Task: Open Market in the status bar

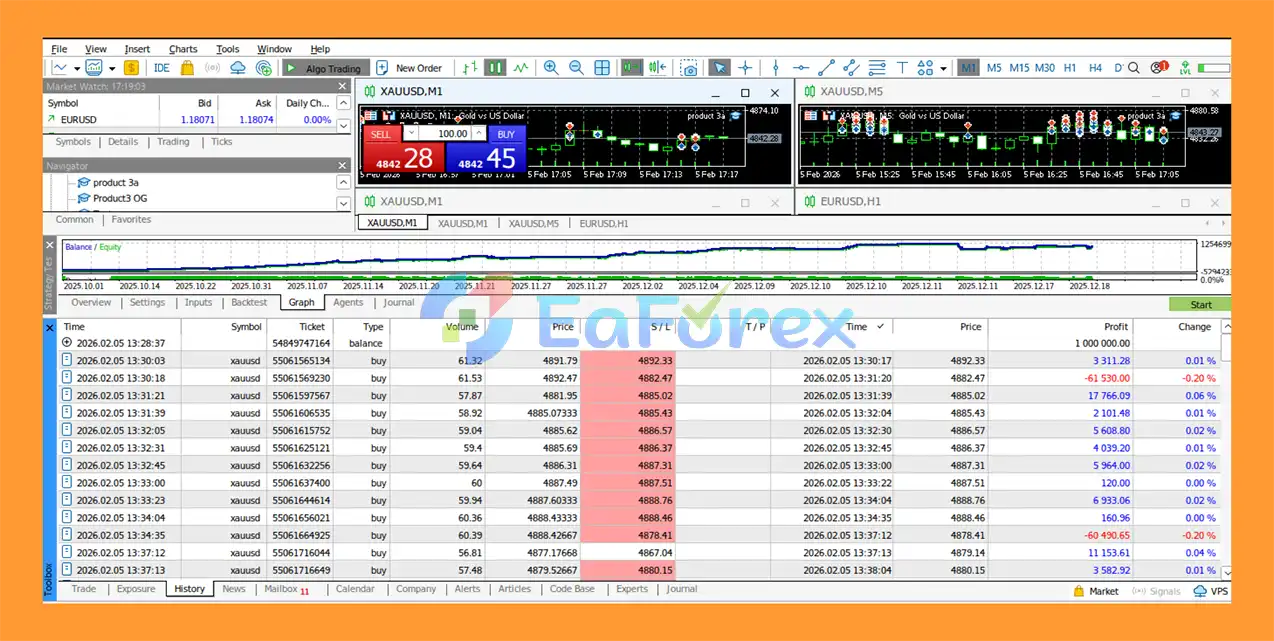Action: (1095, 591)
